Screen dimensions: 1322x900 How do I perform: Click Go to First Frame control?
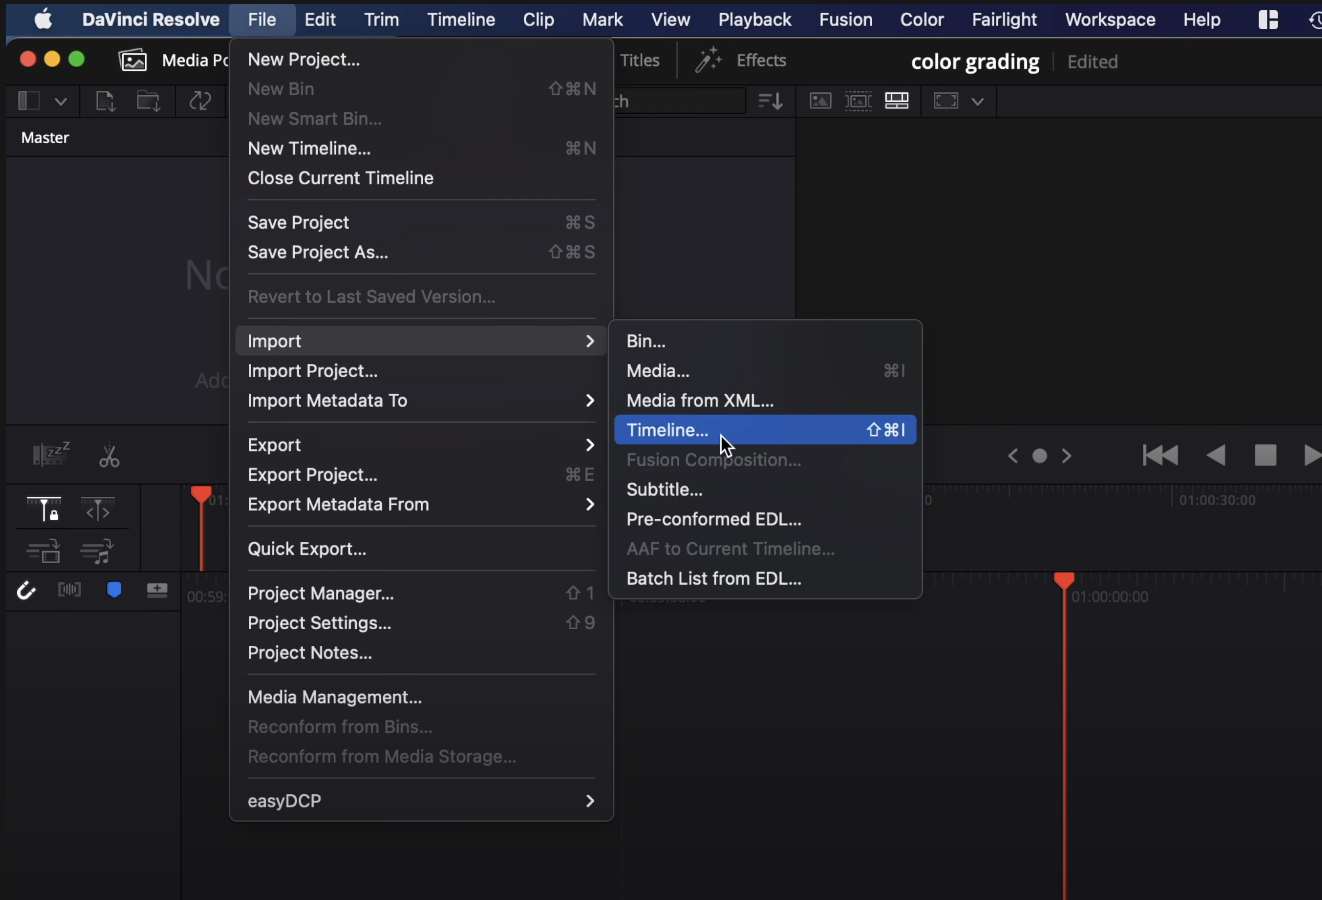click(x=1160, y=455)
